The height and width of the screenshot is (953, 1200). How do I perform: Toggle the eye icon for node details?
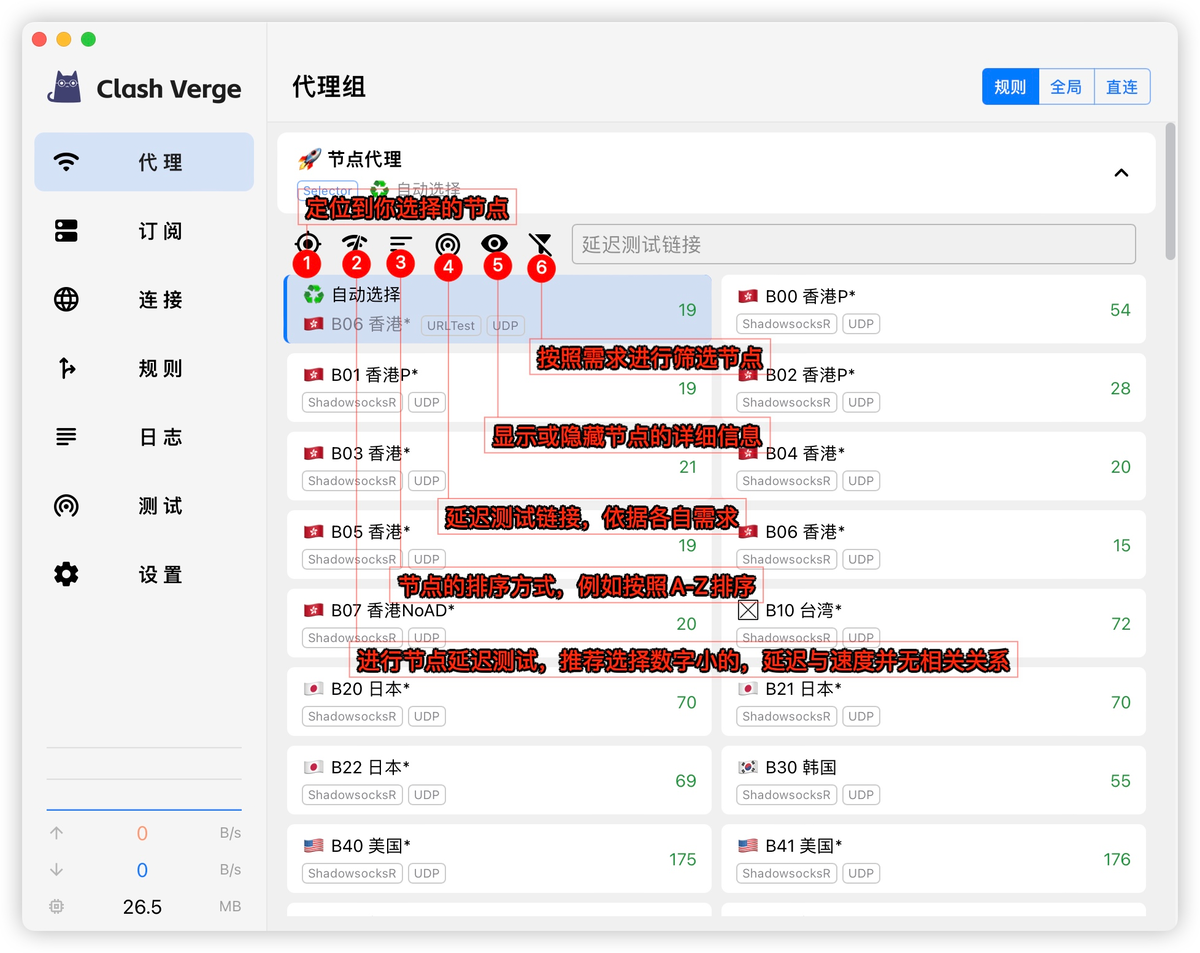[x=494, y=243]
